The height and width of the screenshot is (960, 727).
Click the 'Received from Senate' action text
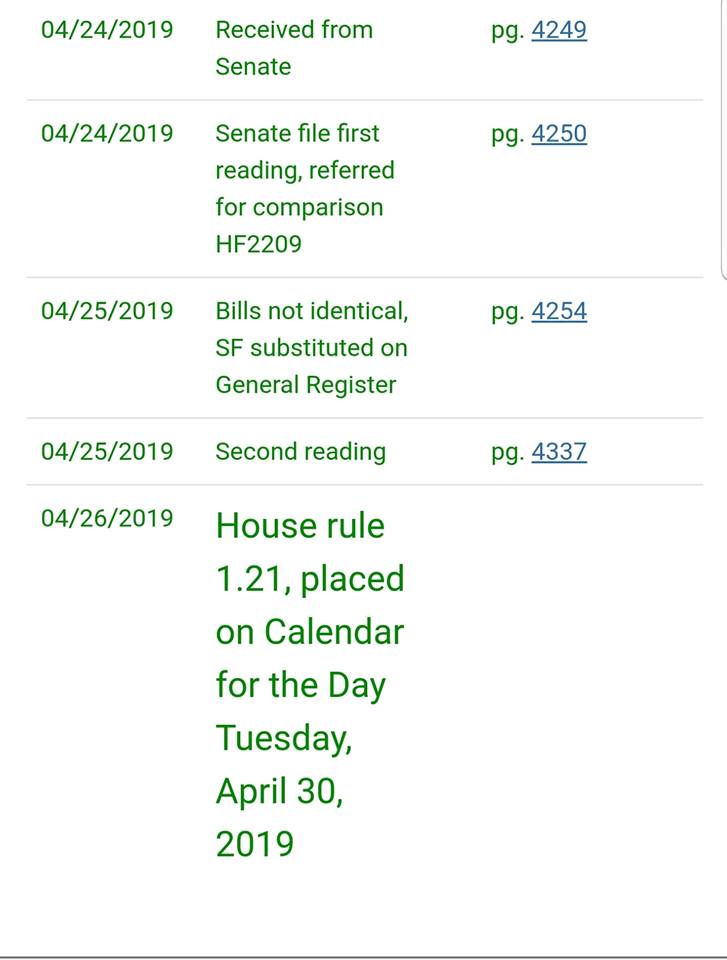[x=294, y=48]
